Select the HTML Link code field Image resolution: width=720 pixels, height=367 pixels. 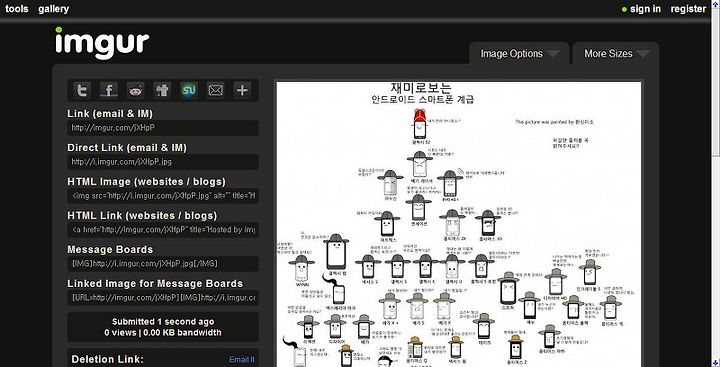pyautogui.click(x=163, y=230)
